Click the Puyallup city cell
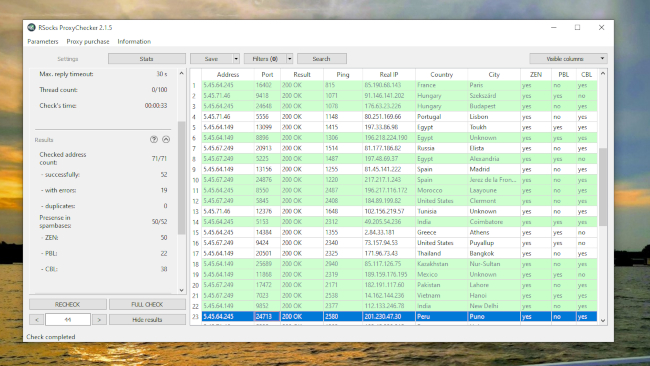 tap(494, 243)
